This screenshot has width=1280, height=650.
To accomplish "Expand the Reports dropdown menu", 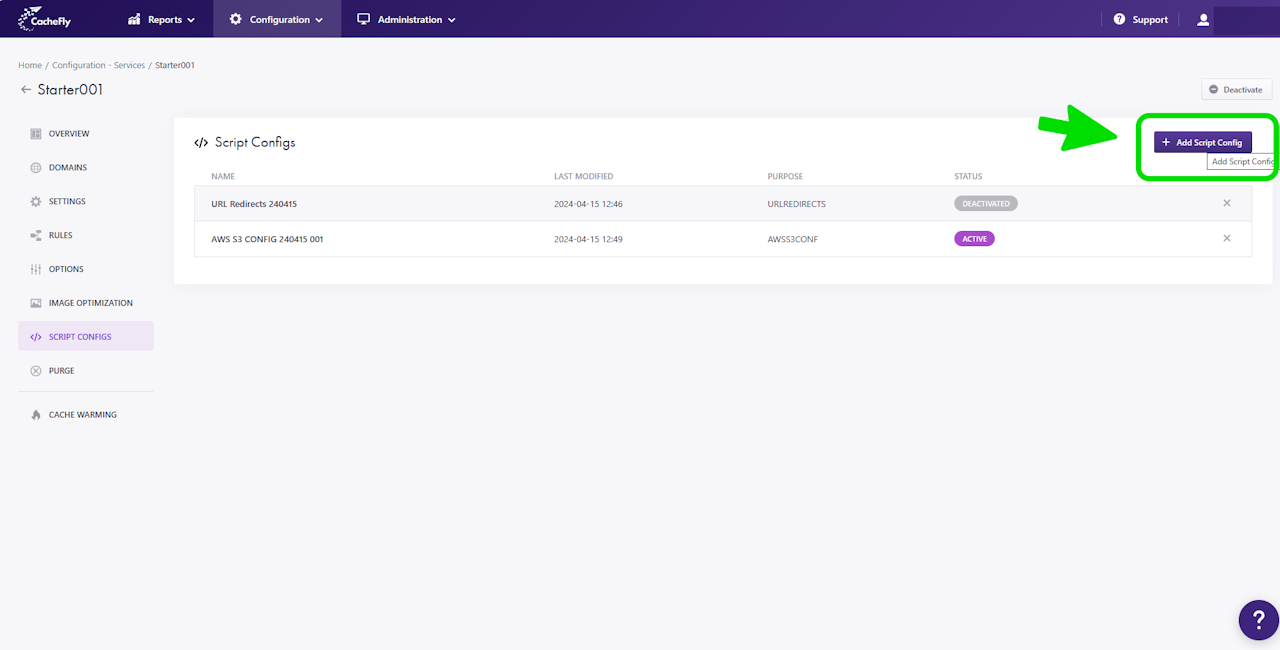I will pyautogui.click(x=162, y=19).
